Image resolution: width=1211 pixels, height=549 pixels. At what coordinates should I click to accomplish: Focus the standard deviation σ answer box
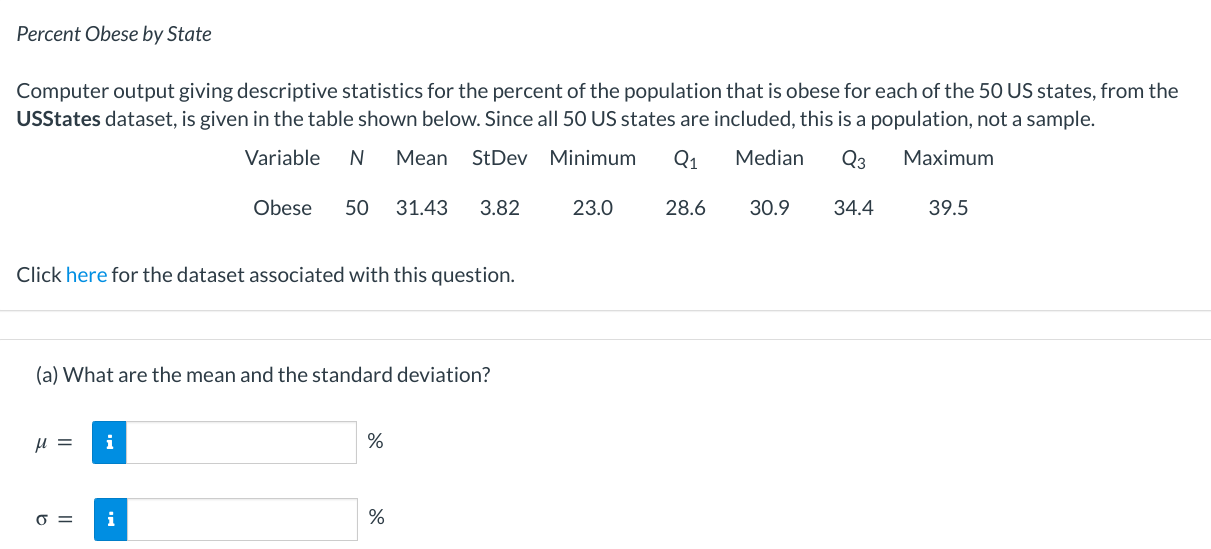[x=241, y=519]
